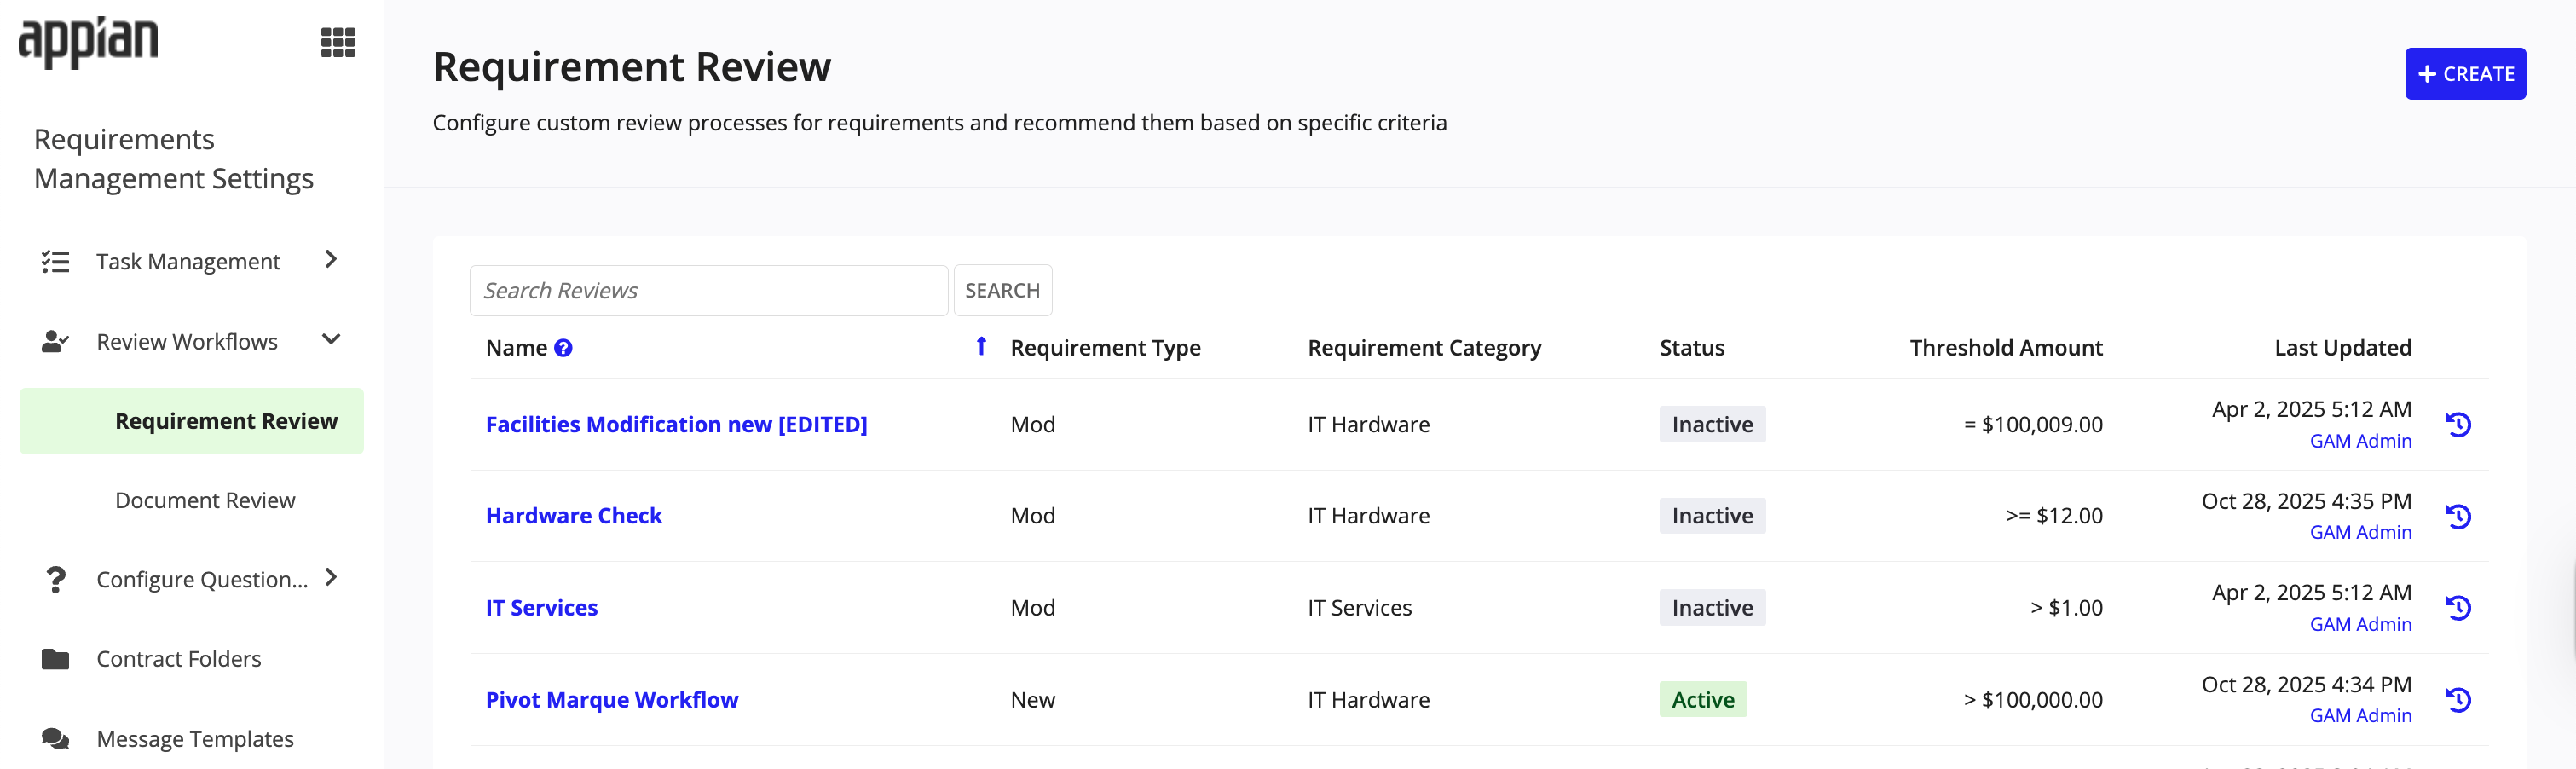Click the Message Templates chat bubbles icon
The height and width of the screenshot is (769, 2576).
(55, 739)
